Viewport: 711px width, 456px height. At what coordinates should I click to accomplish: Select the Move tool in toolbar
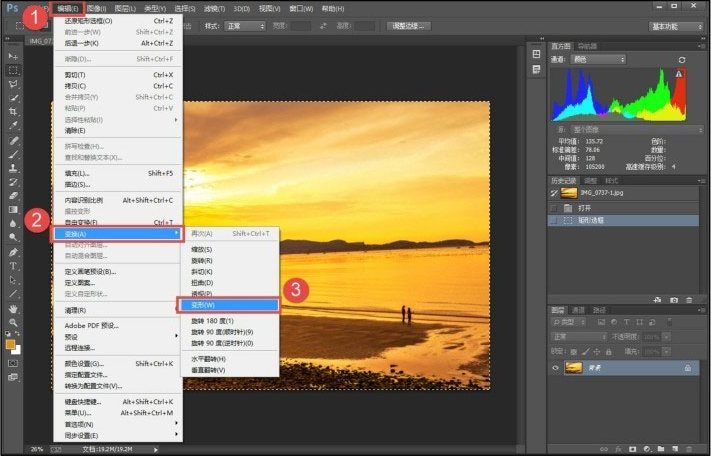pos(13,57)
